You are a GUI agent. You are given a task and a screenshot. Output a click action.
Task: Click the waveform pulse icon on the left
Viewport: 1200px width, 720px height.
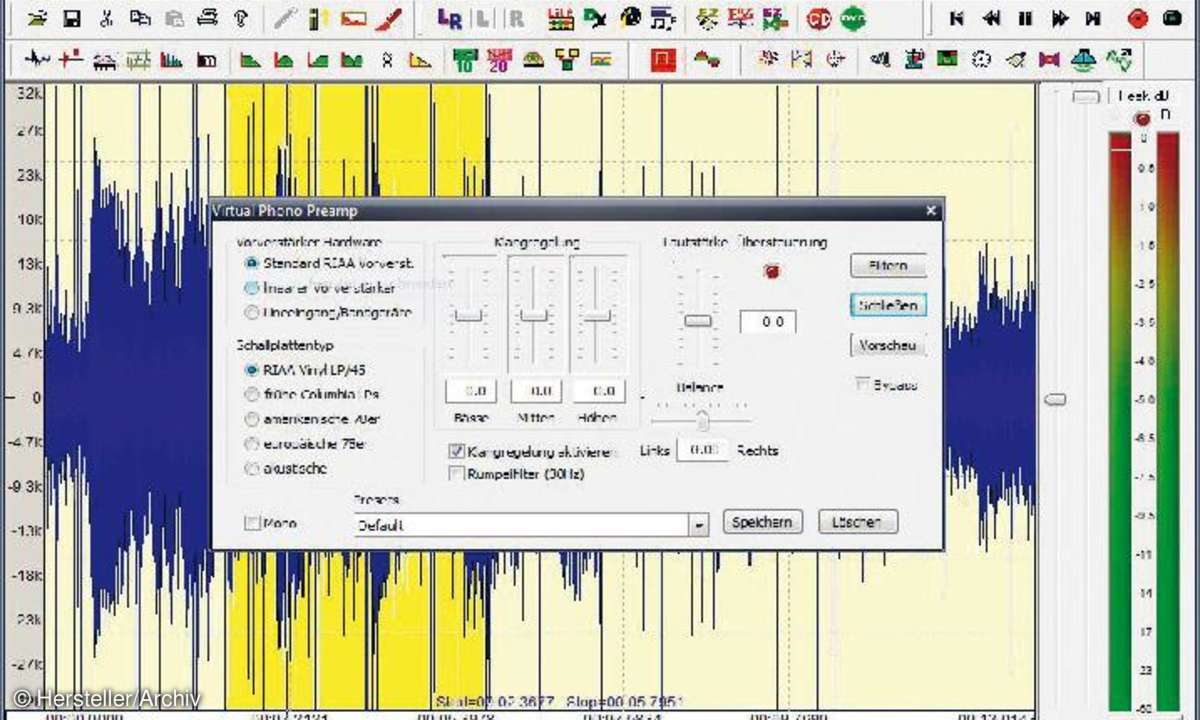point(37,60)
